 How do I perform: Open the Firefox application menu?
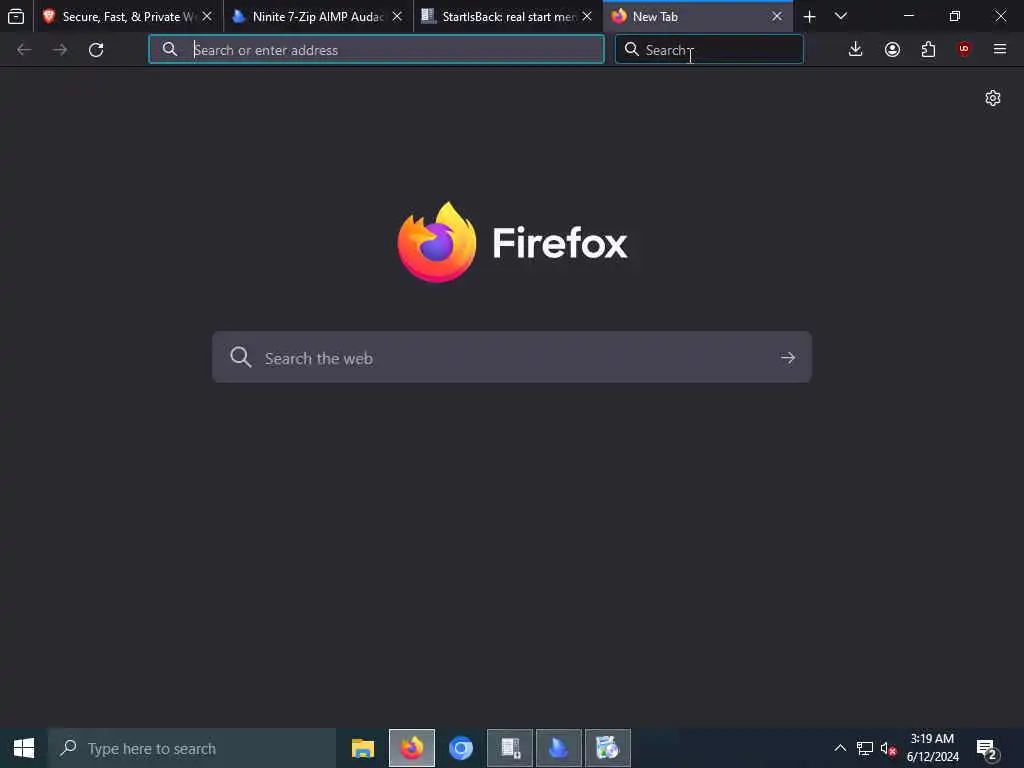click(x=1000, y=50)
